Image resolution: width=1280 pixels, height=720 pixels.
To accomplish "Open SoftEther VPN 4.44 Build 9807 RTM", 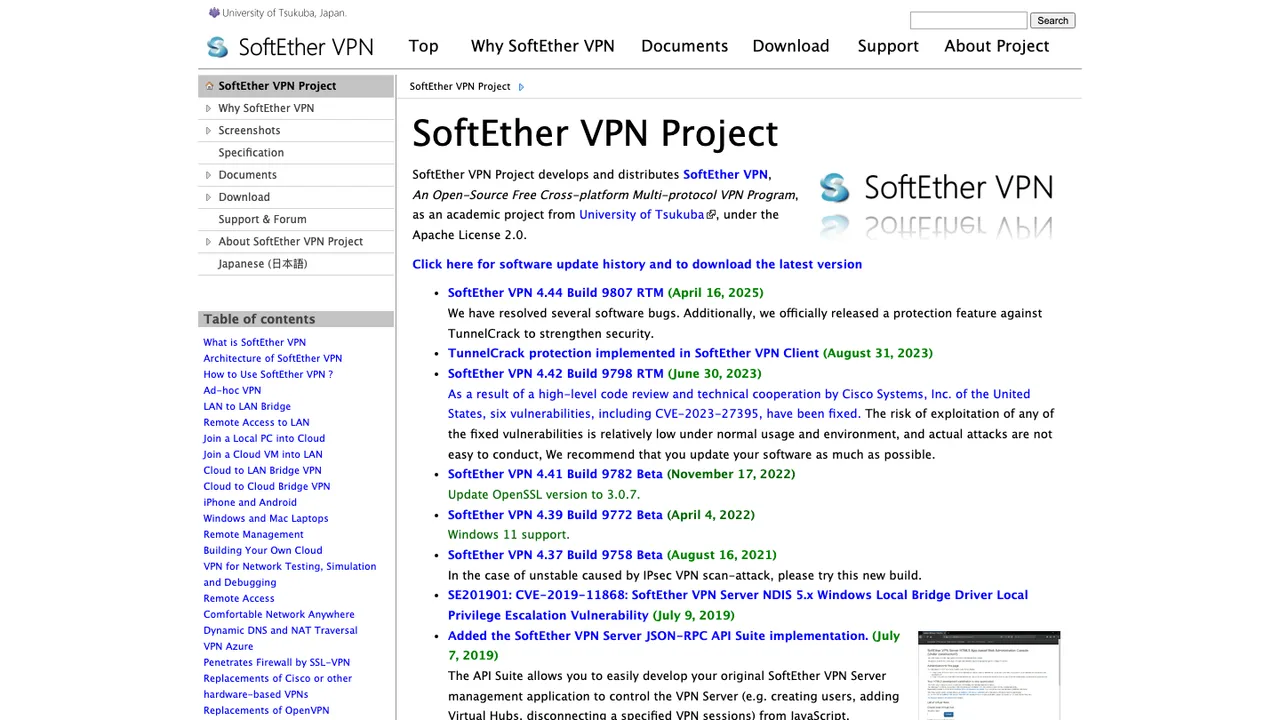I will tap(556, 293).
